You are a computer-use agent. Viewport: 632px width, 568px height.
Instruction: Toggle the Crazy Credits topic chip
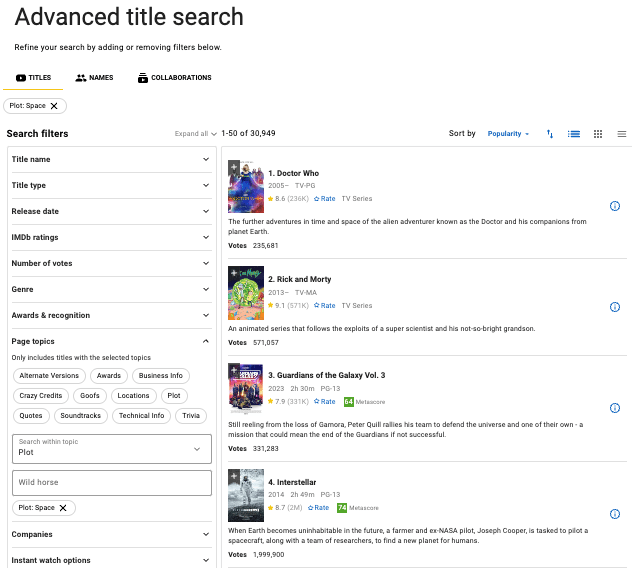(x=41, y=396)
